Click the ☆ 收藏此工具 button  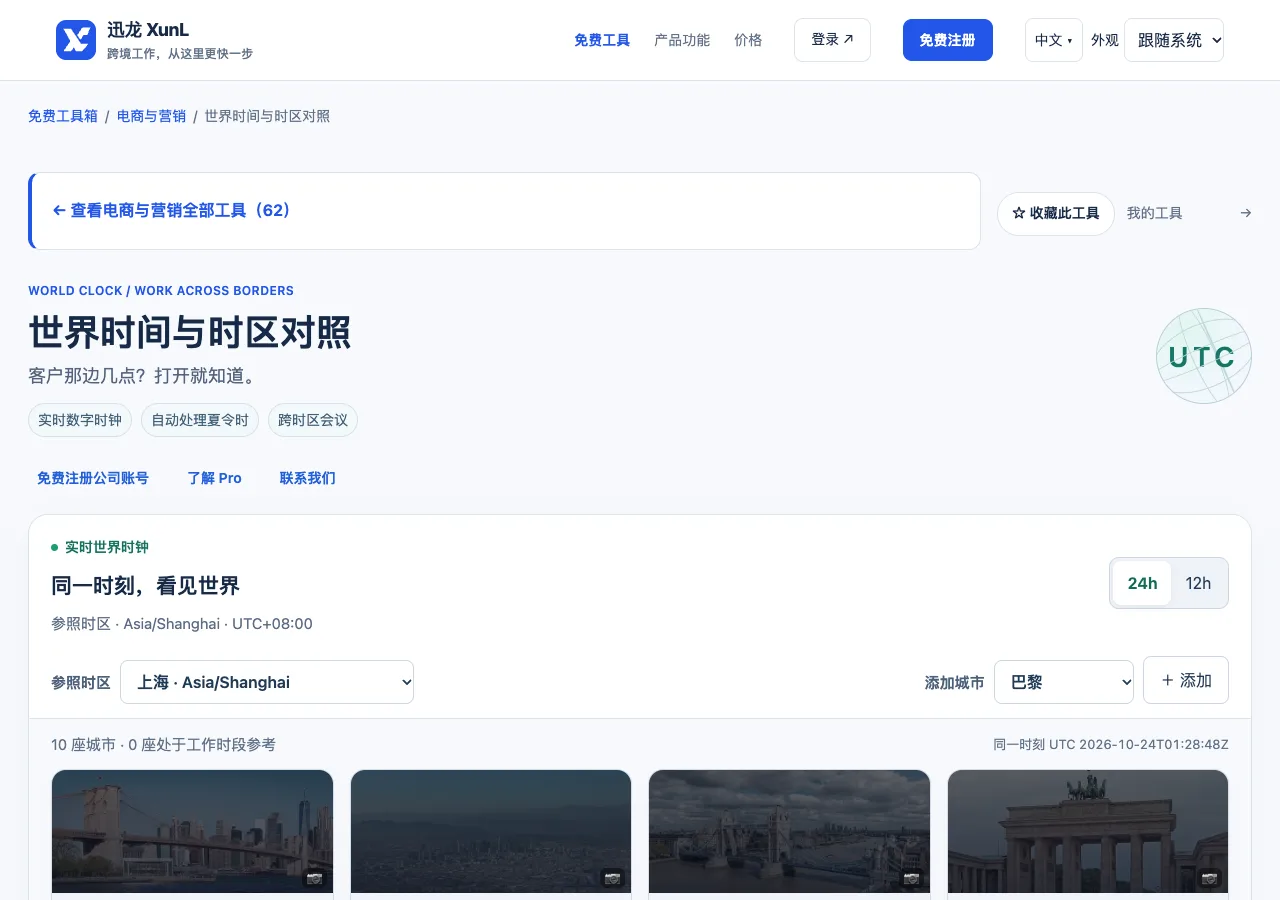(1056, 214)
